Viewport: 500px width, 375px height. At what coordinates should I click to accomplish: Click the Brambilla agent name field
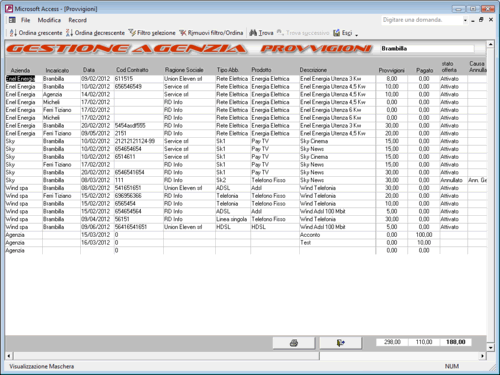click(427, 49)
